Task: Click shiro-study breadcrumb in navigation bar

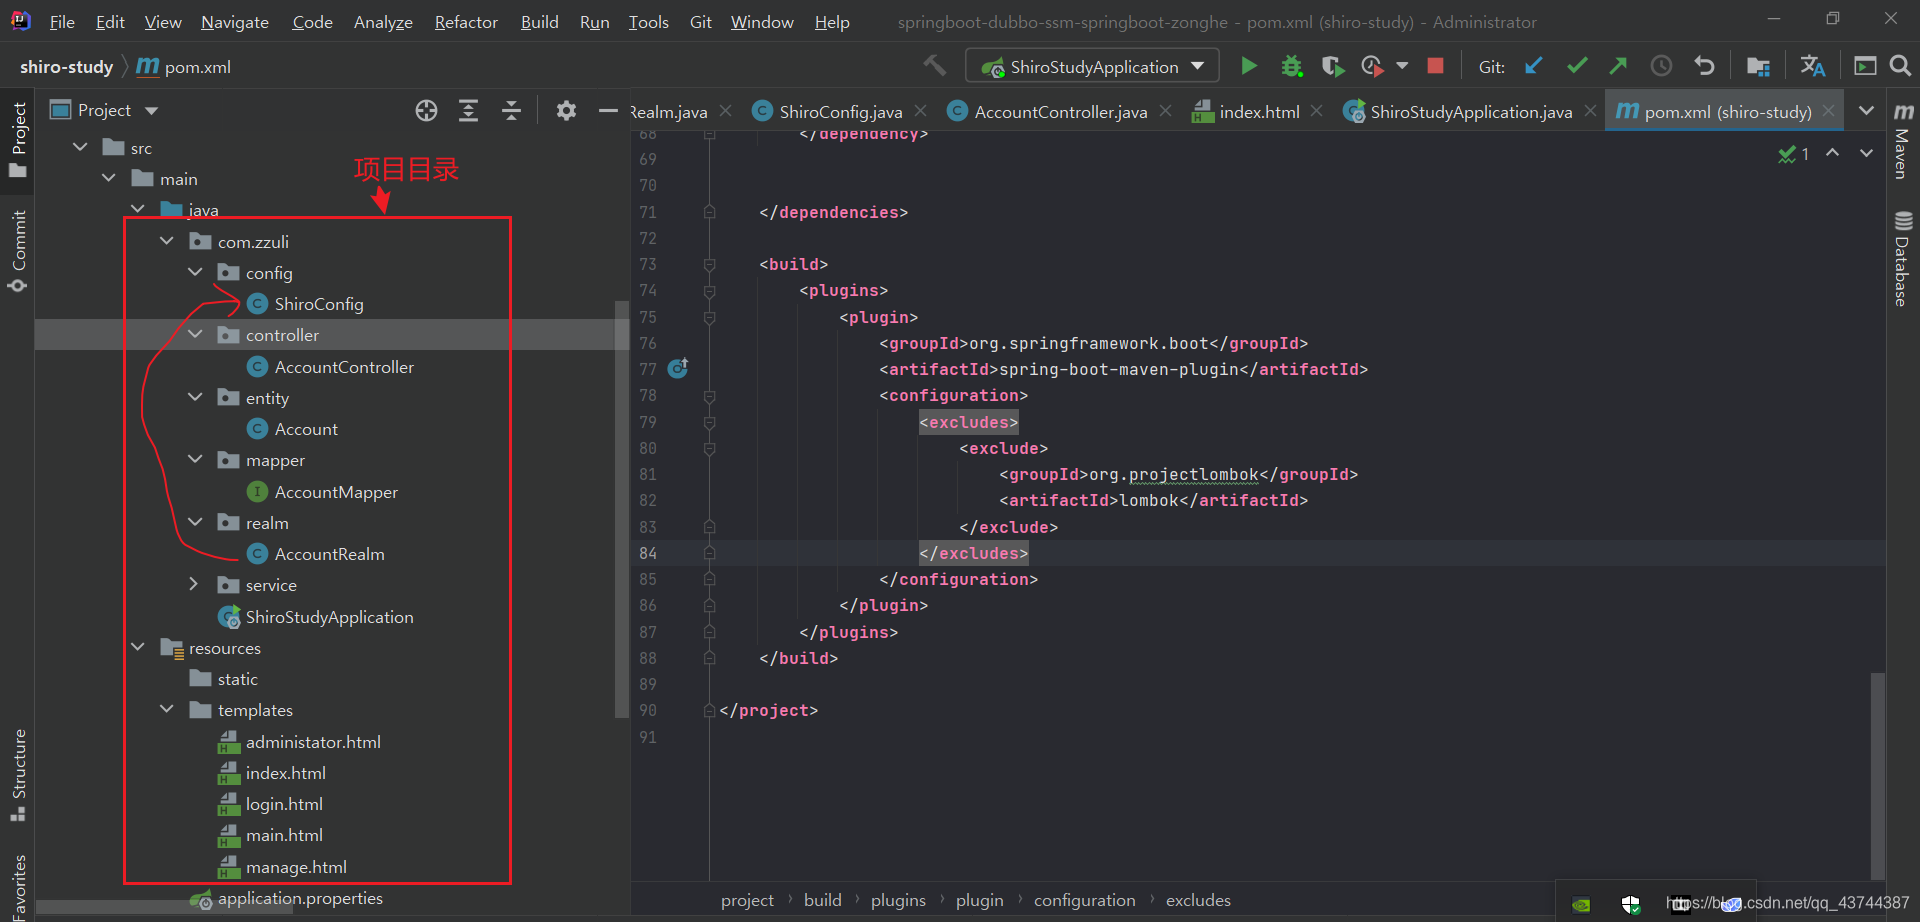Action: coord(66,67)
